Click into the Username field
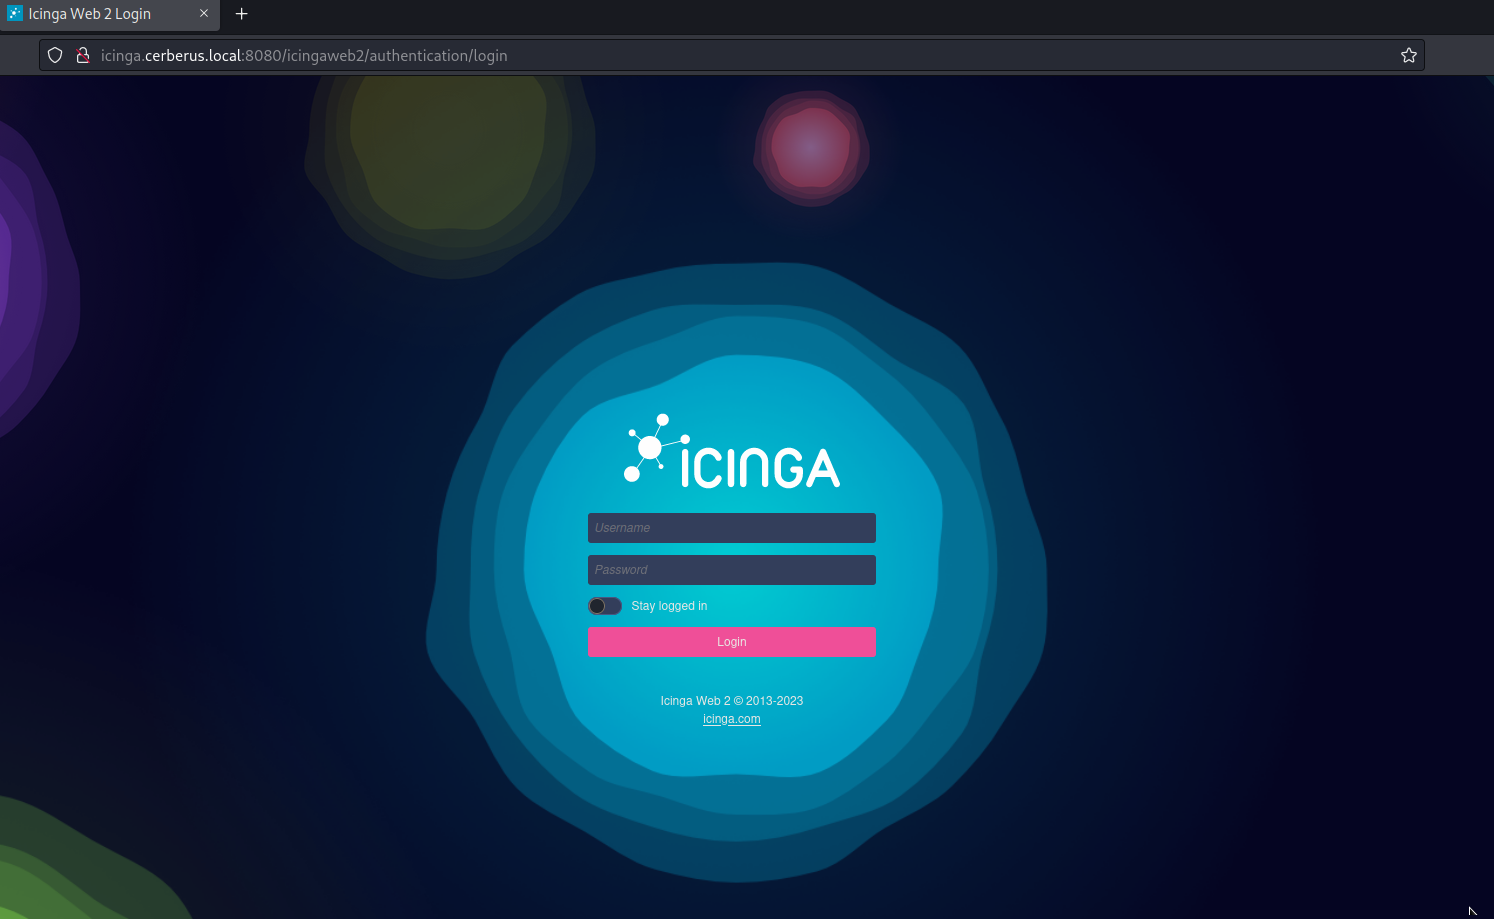 (x=732, y=528)
